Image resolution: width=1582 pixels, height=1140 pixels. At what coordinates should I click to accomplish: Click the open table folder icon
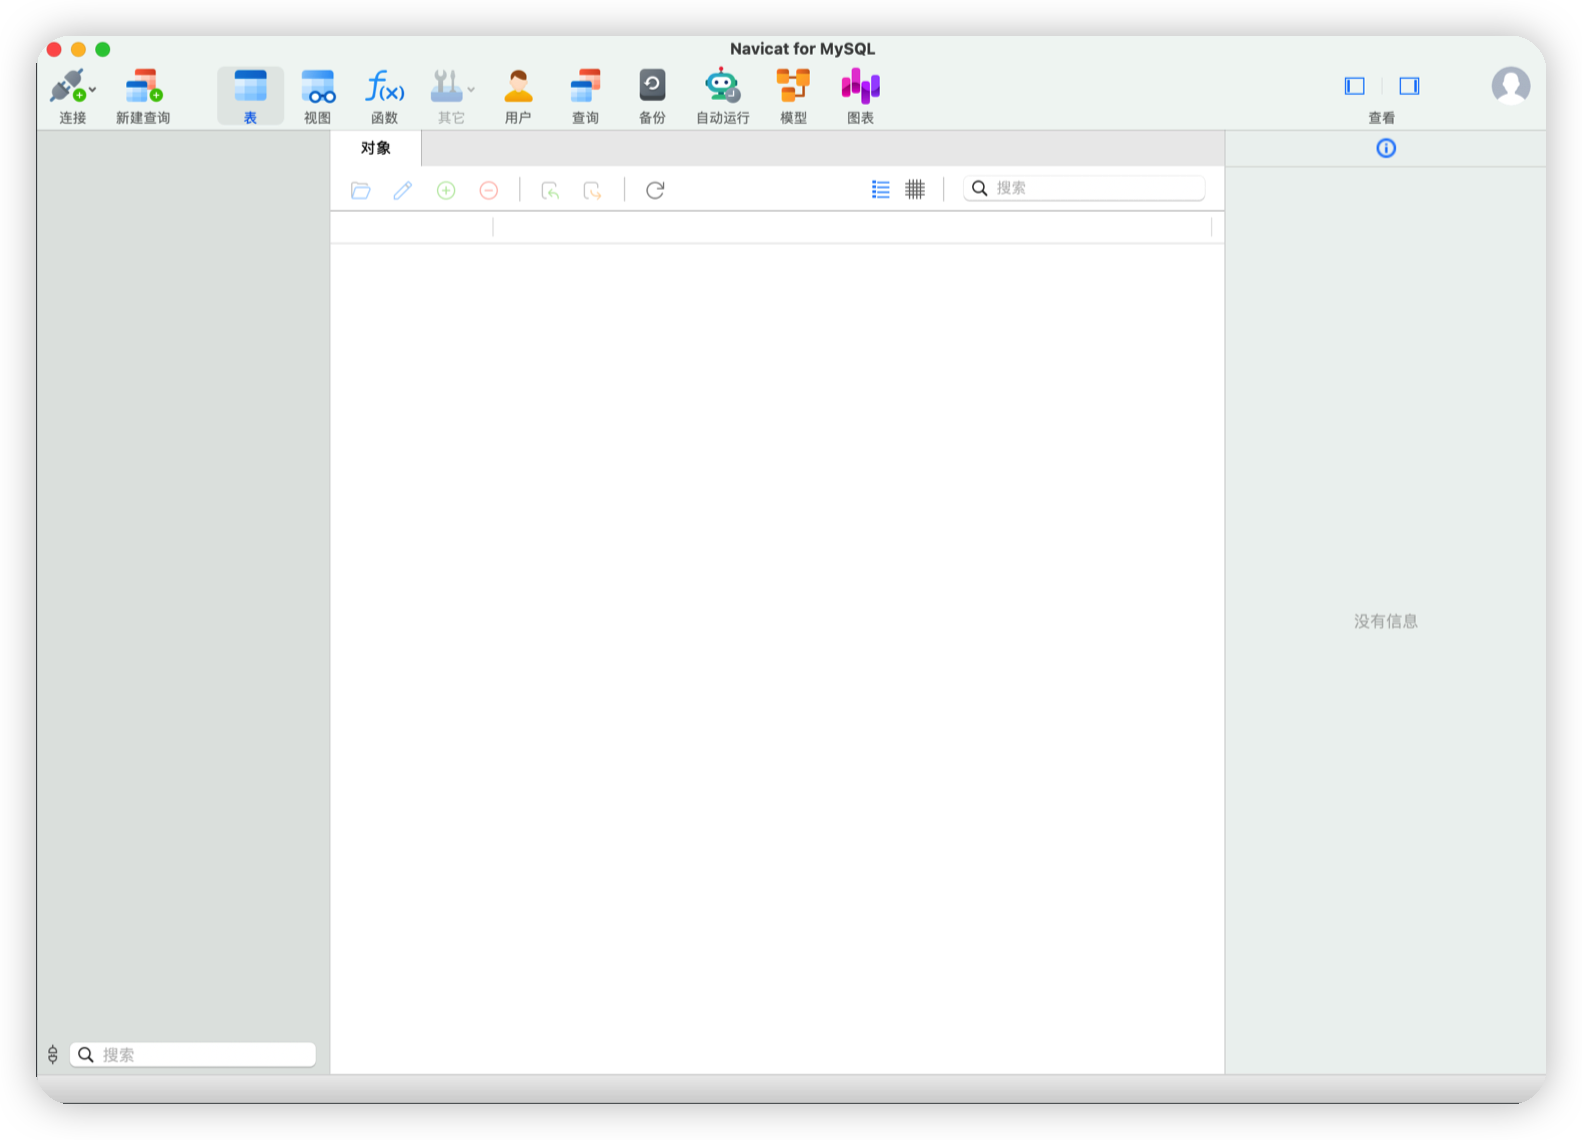[361, 190]
